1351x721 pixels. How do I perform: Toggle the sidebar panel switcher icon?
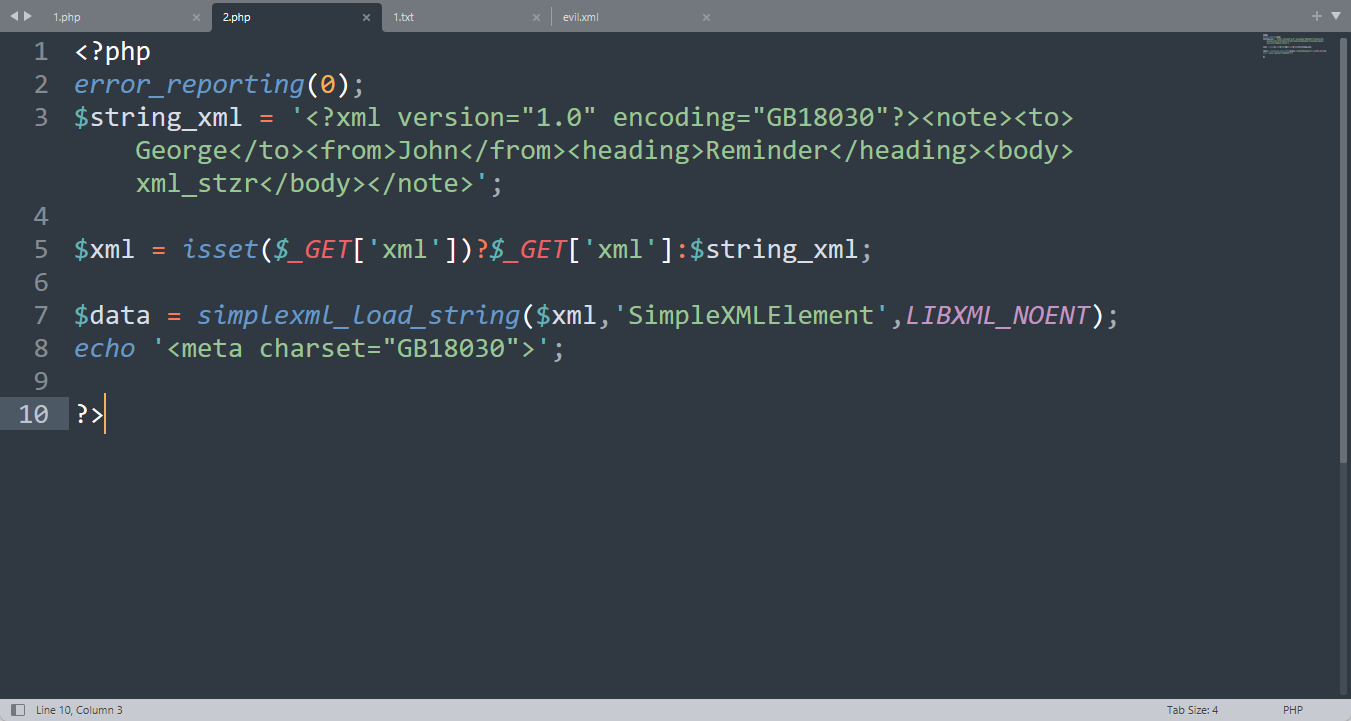18,710
